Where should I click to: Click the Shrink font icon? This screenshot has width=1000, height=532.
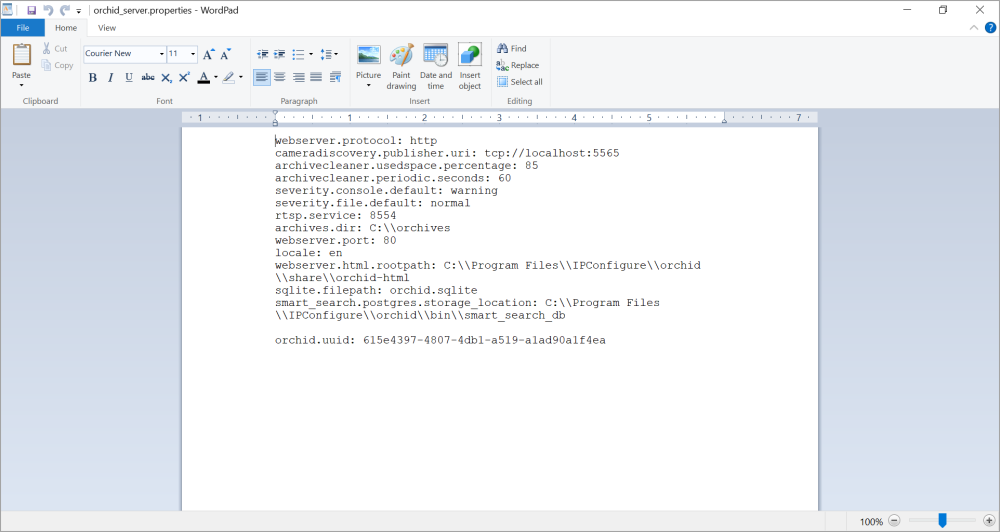click(225, 54)
